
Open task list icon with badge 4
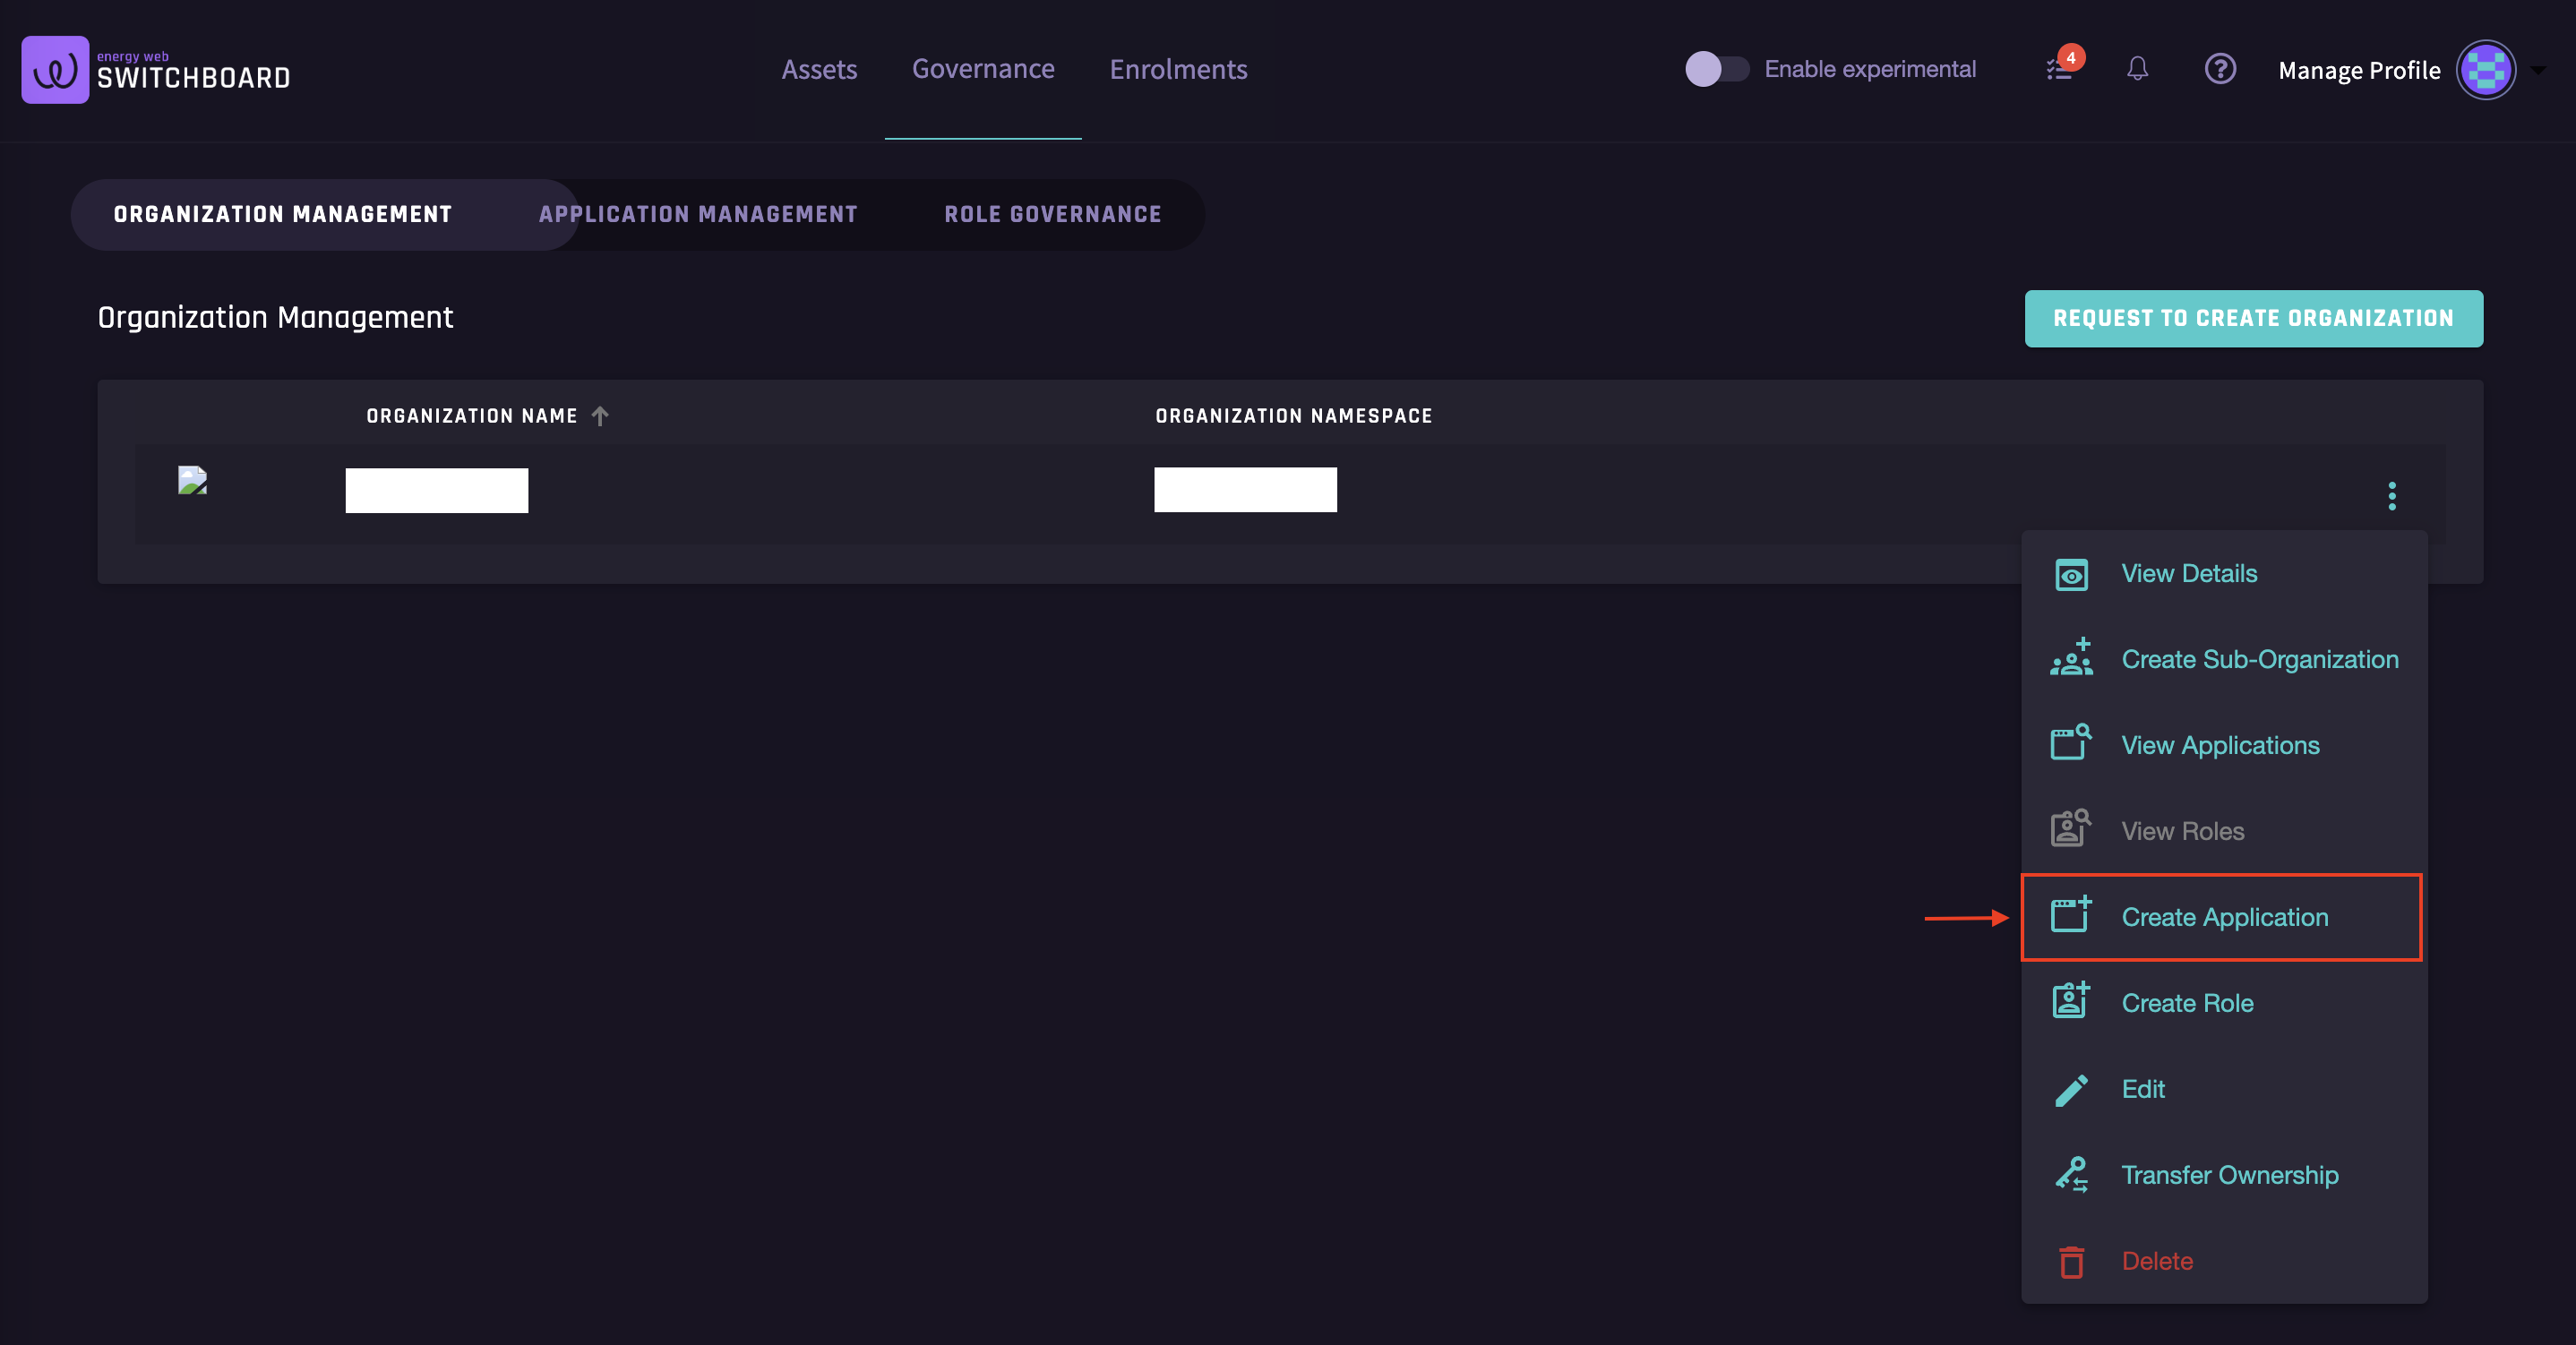click(2059, 69)
